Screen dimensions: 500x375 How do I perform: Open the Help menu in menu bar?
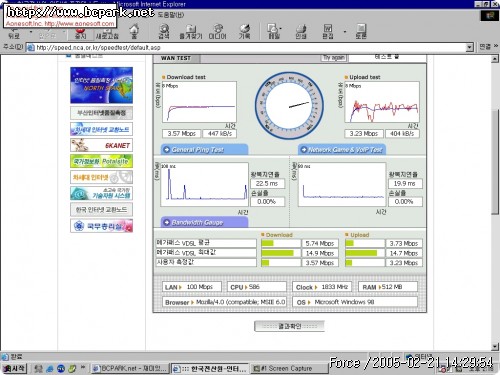point(171,15)
